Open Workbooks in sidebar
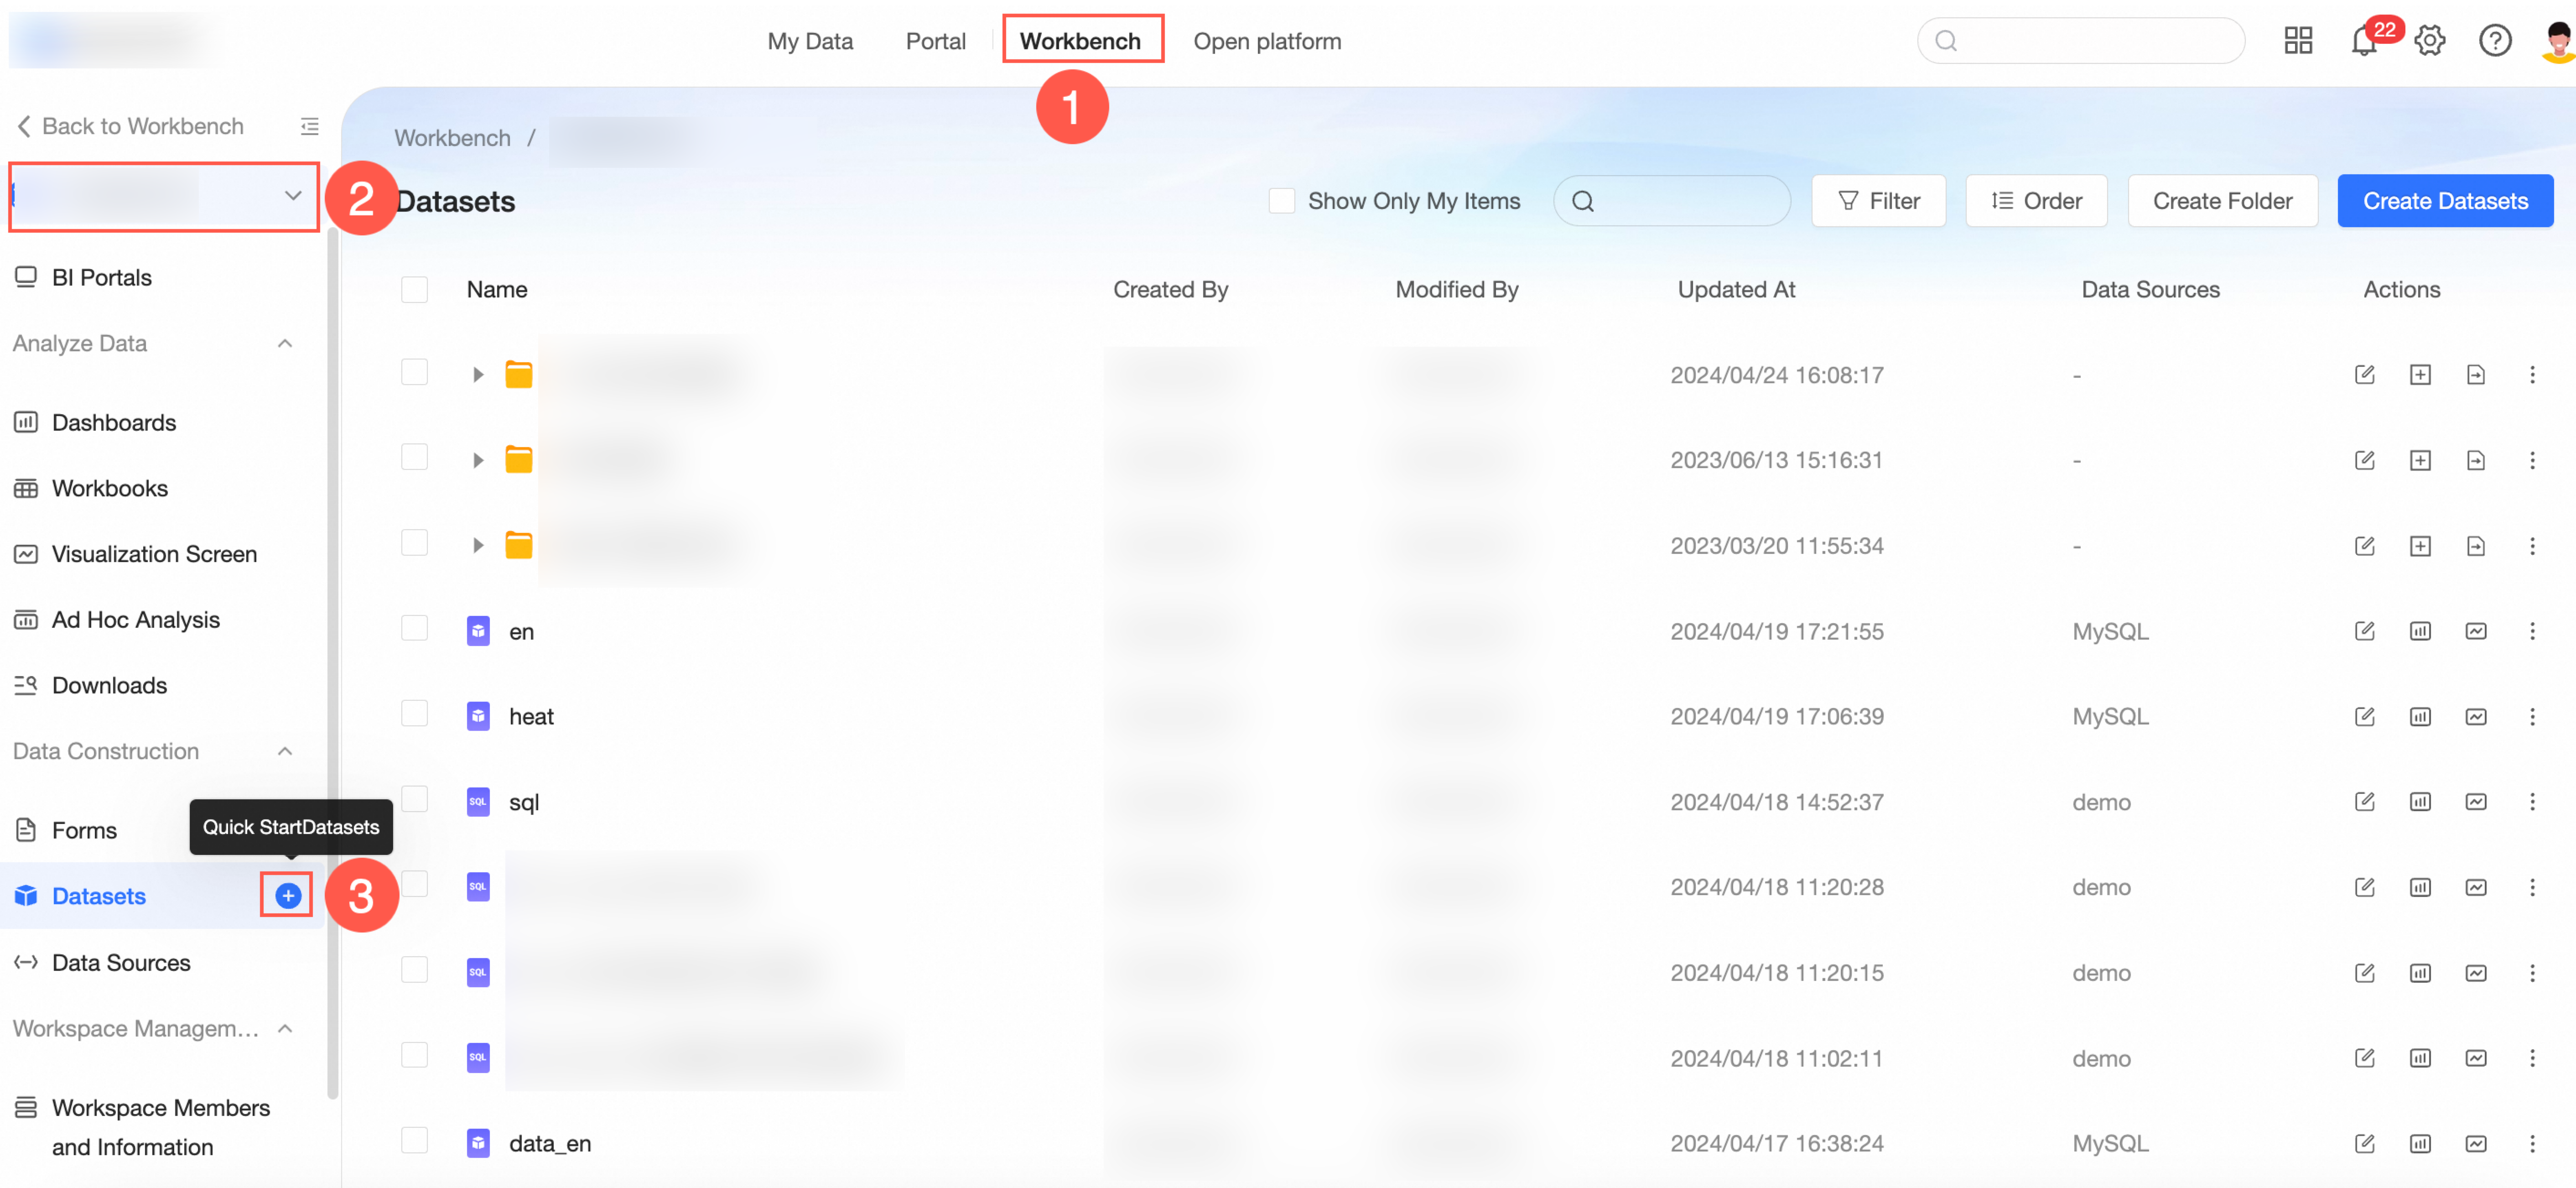 tap(109, 488)
